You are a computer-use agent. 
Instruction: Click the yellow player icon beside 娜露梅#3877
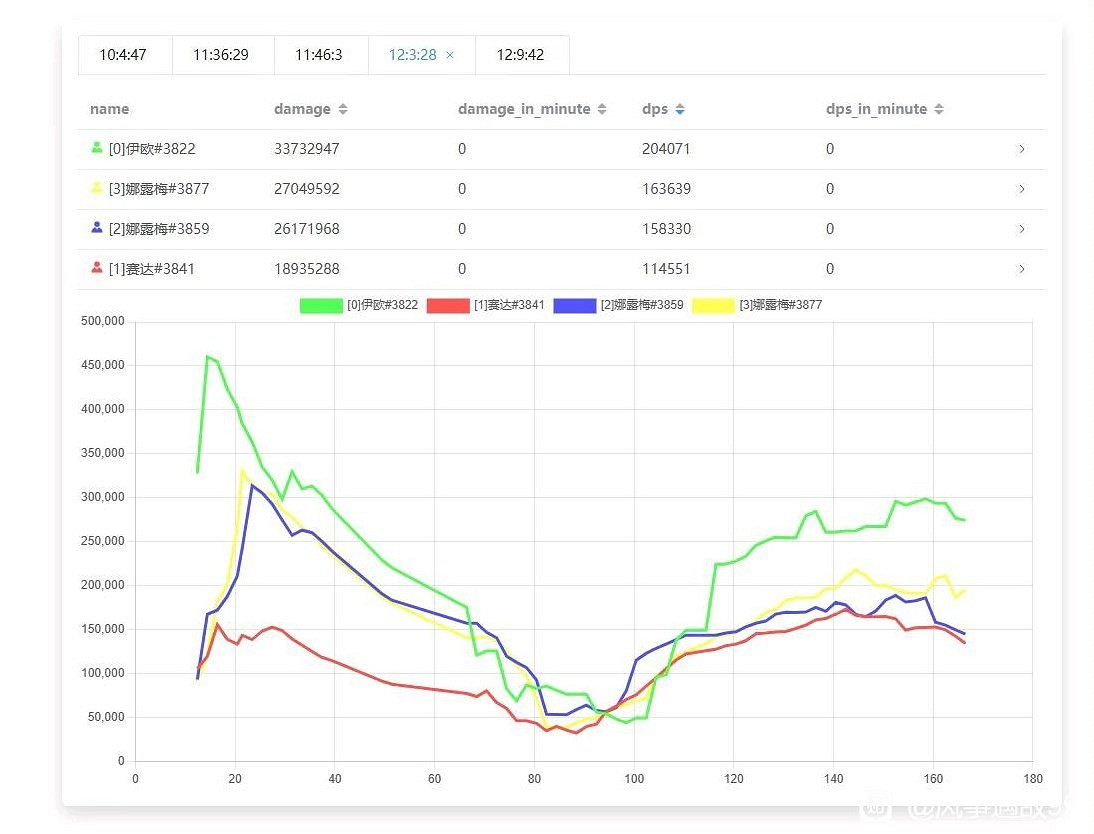pyautogui.click(x=97, y=188)
